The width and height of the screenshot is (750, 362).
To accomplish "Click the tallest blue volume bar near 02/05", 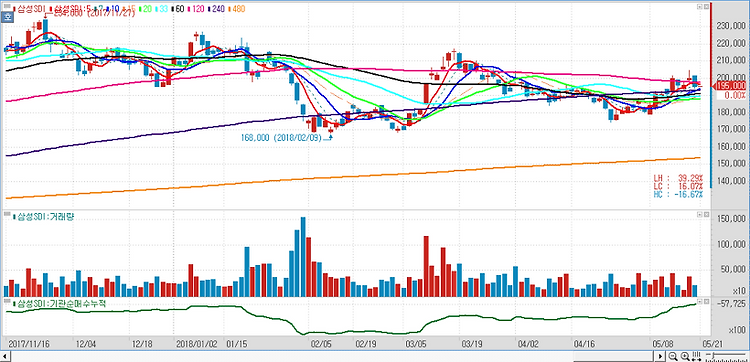I will (303, 257).
